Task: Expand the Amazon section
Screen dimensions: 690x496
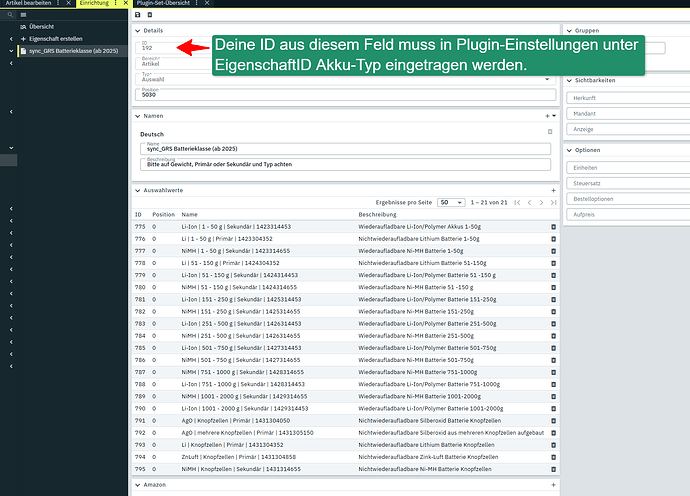Action: click(138, 484)
